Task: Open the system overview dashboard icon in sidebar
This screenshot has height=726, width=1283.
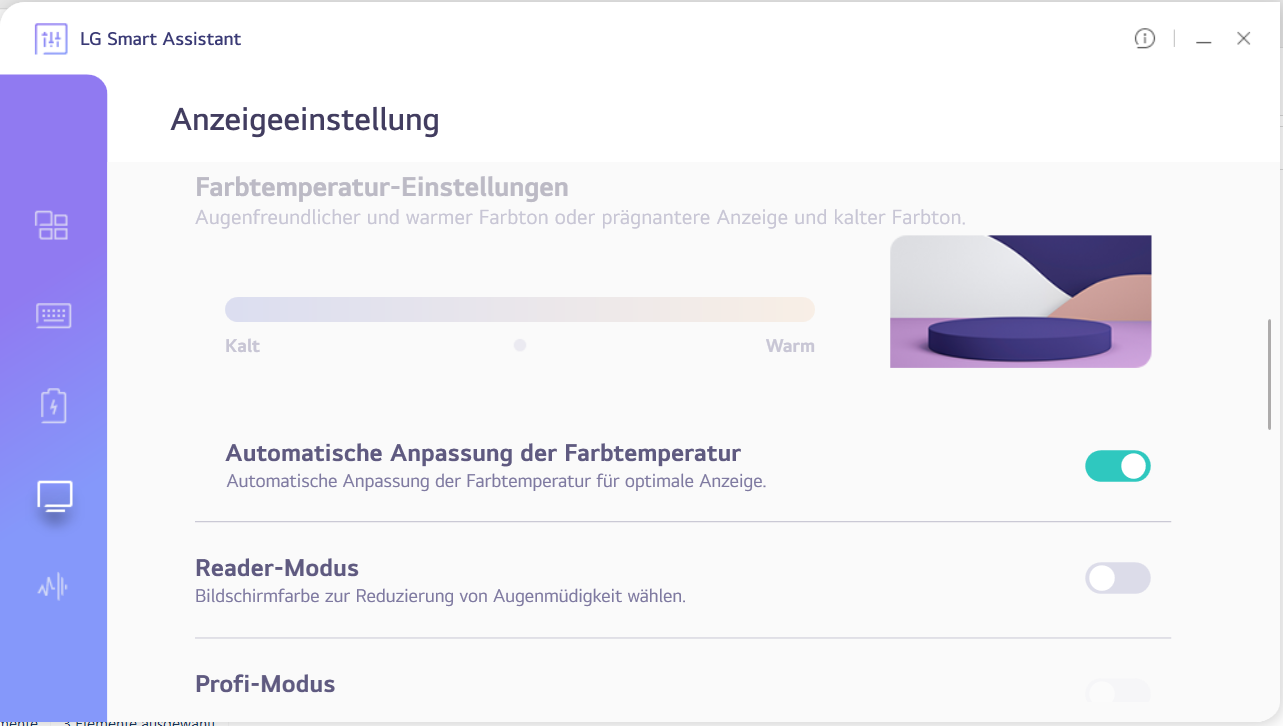Action: [52, 225]
